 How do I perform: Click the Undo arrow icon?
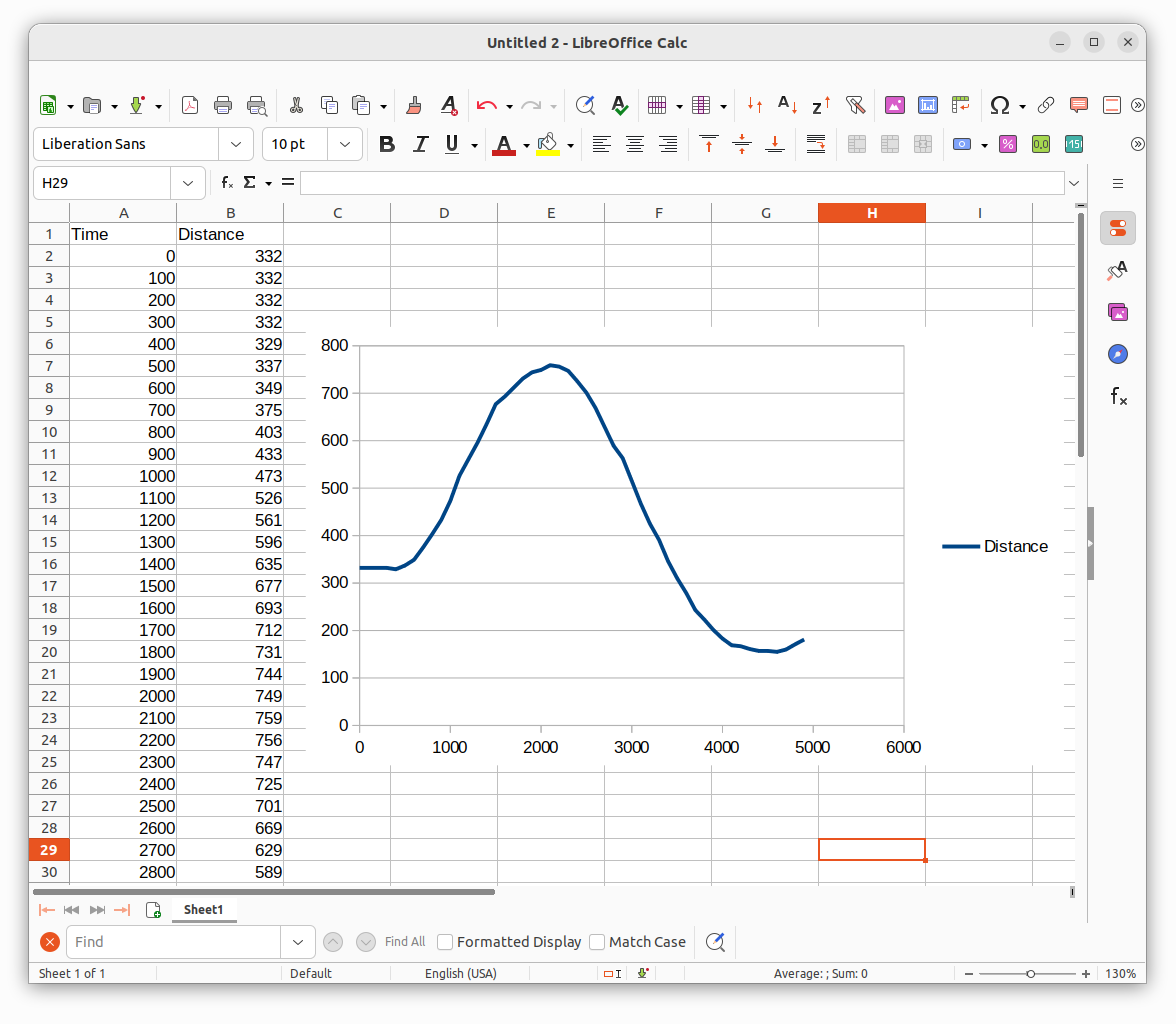pyautogui.click(x=487, y=106)
